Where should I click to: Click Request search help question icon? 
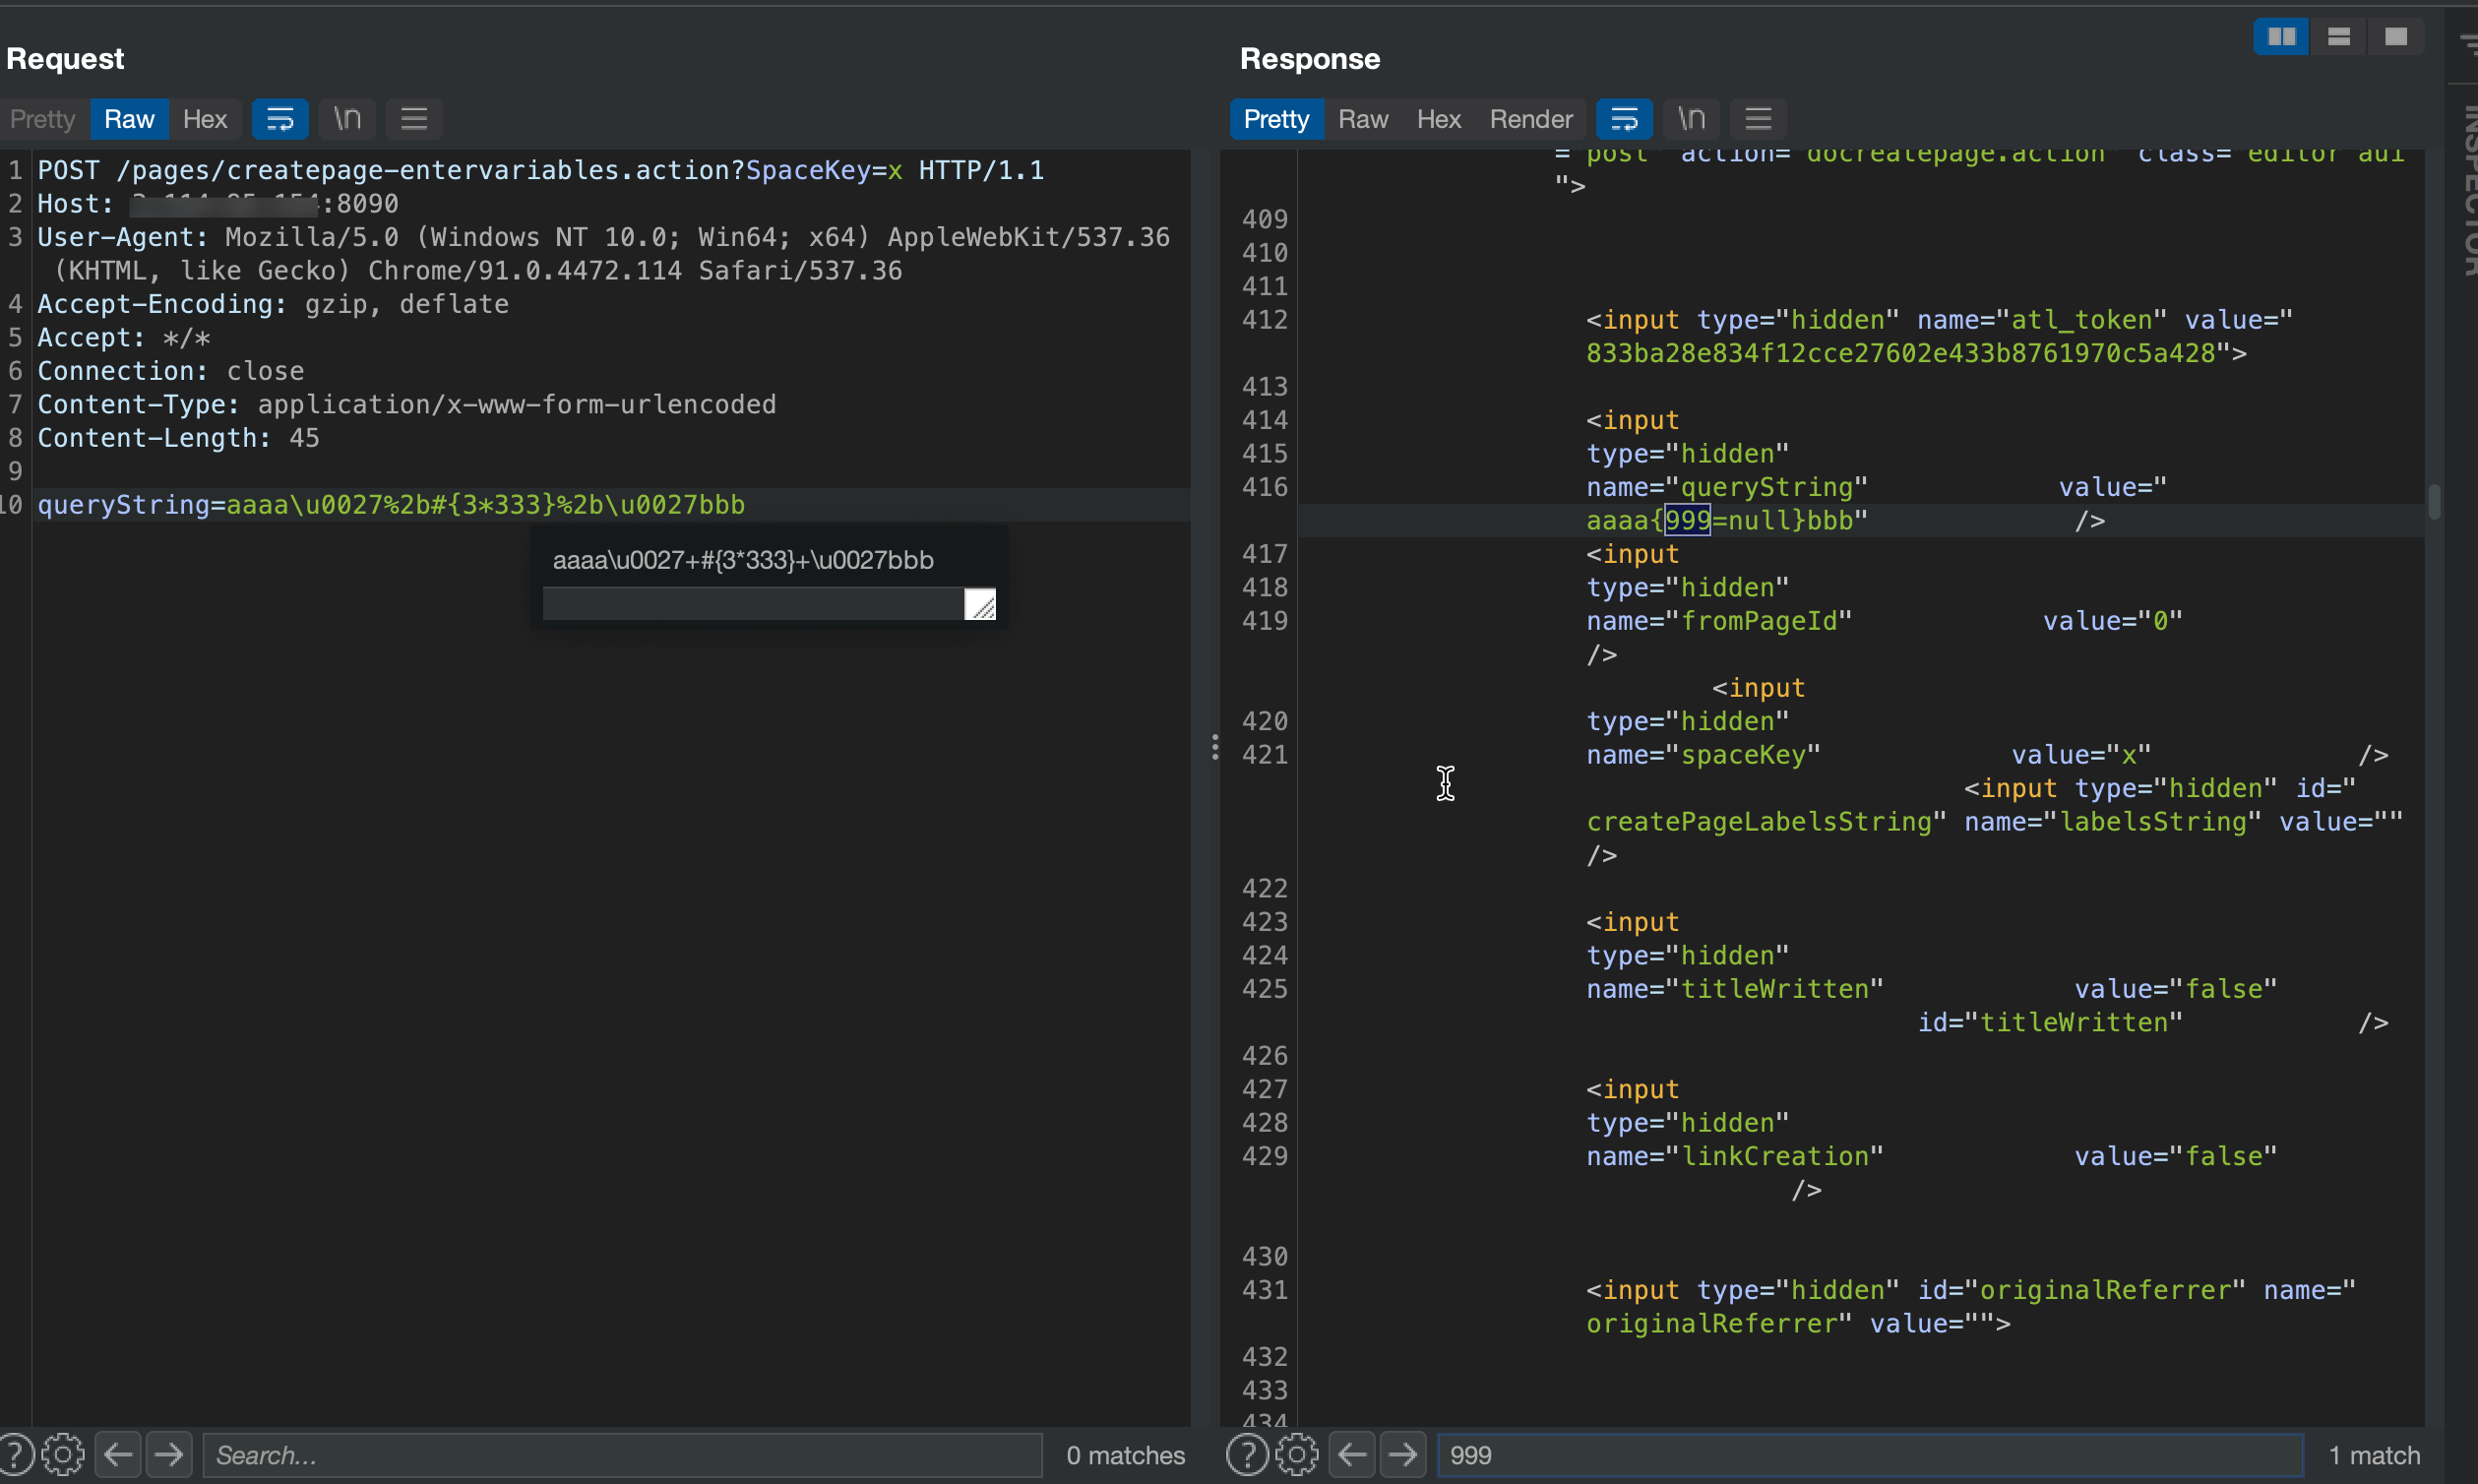coord(16,1454)
